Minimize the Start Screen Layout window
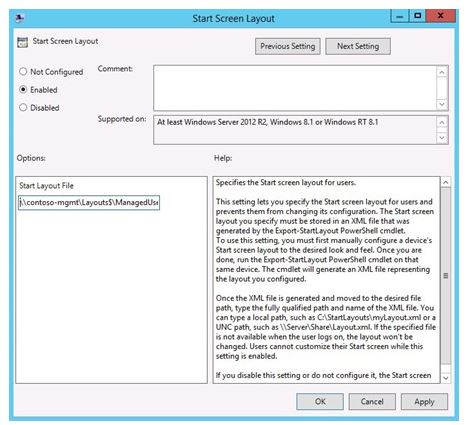This screenshot has height=425, width=466. [x=399, y=16]
